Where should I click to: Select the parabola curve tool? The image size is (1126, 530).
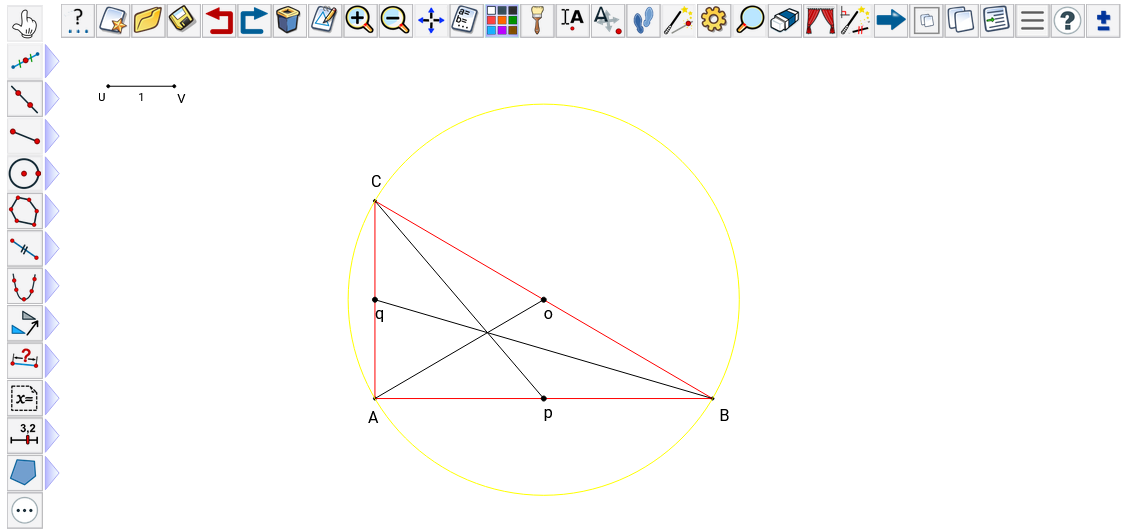25,285
